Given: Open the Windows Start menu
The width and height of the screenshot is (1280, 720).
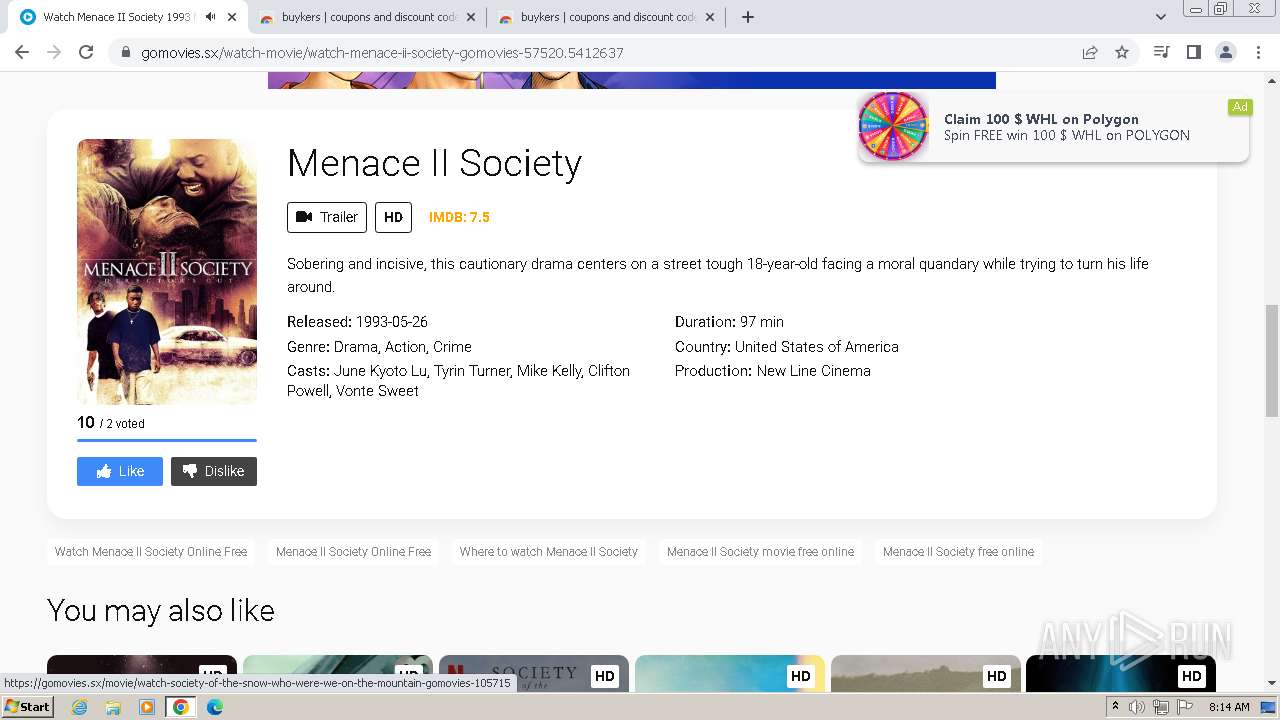Looking at the screenshot, I should (28, 707).
